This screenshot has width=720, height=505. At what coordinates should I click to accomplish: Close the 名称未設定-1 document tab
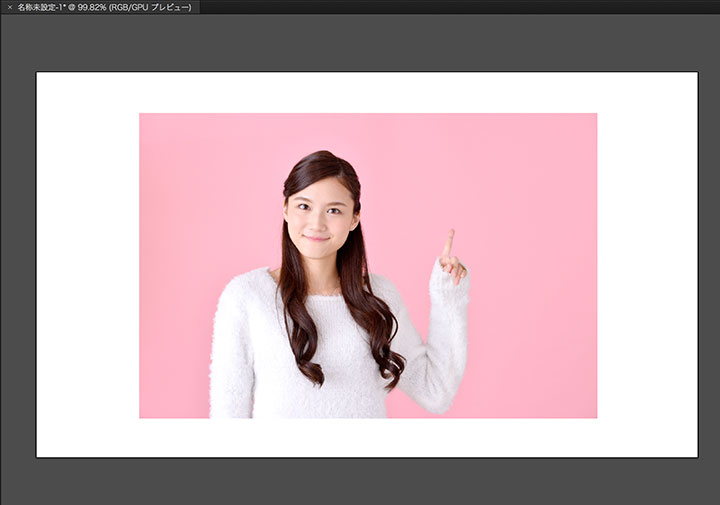coord(10,7)
